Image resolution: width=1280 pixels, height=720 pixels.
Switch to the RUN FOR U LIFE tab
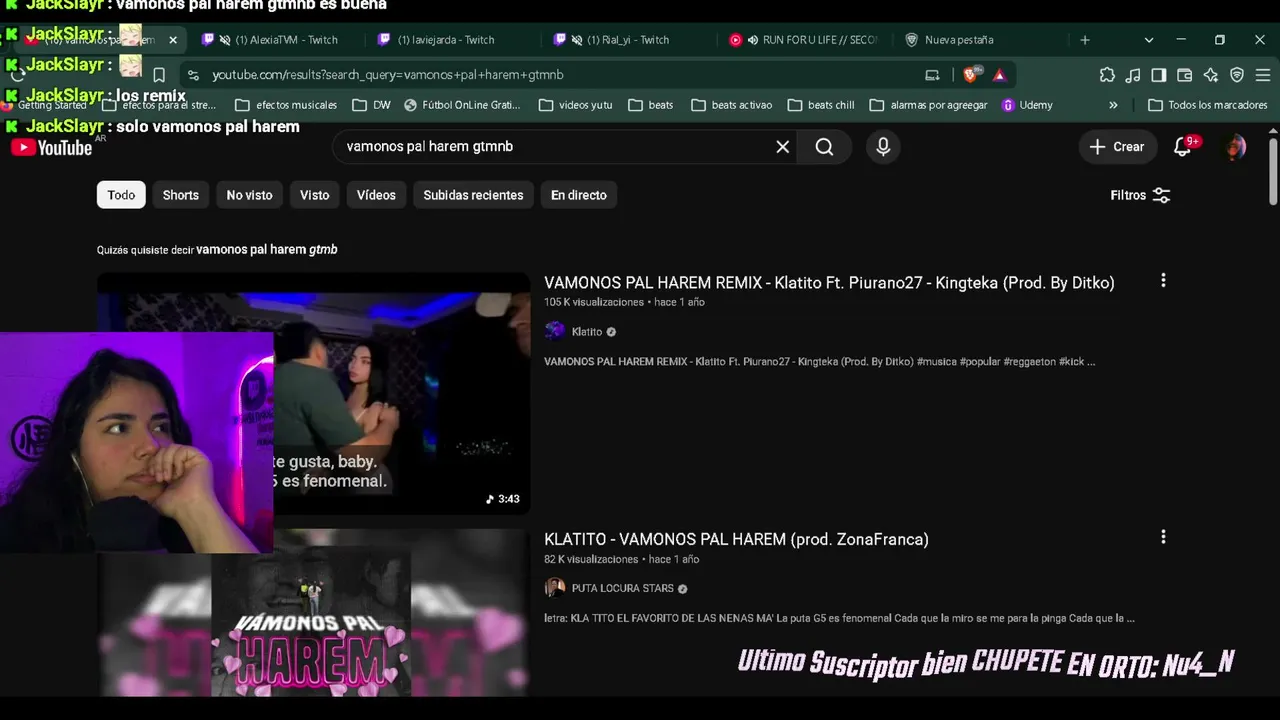click(x=806, y=40)
